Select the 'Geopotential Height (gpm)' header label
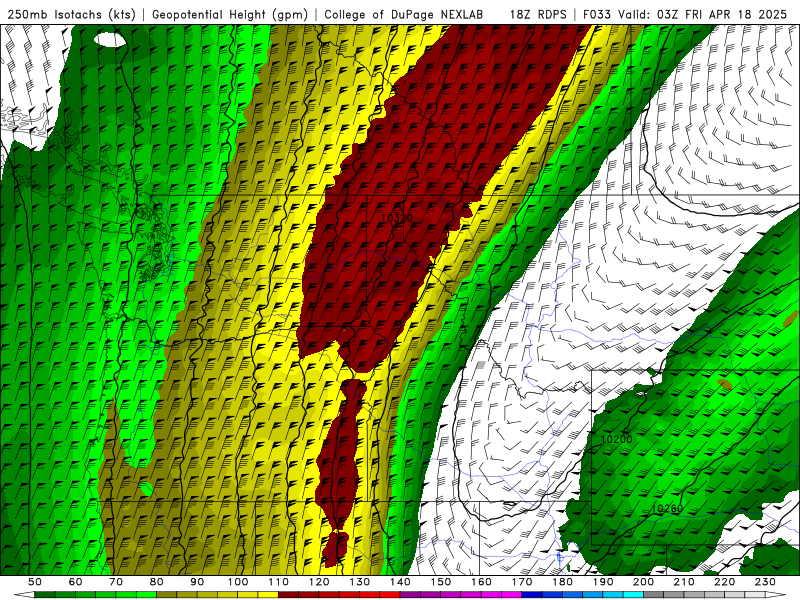This screenshot has width=800, height=600. 230,15
